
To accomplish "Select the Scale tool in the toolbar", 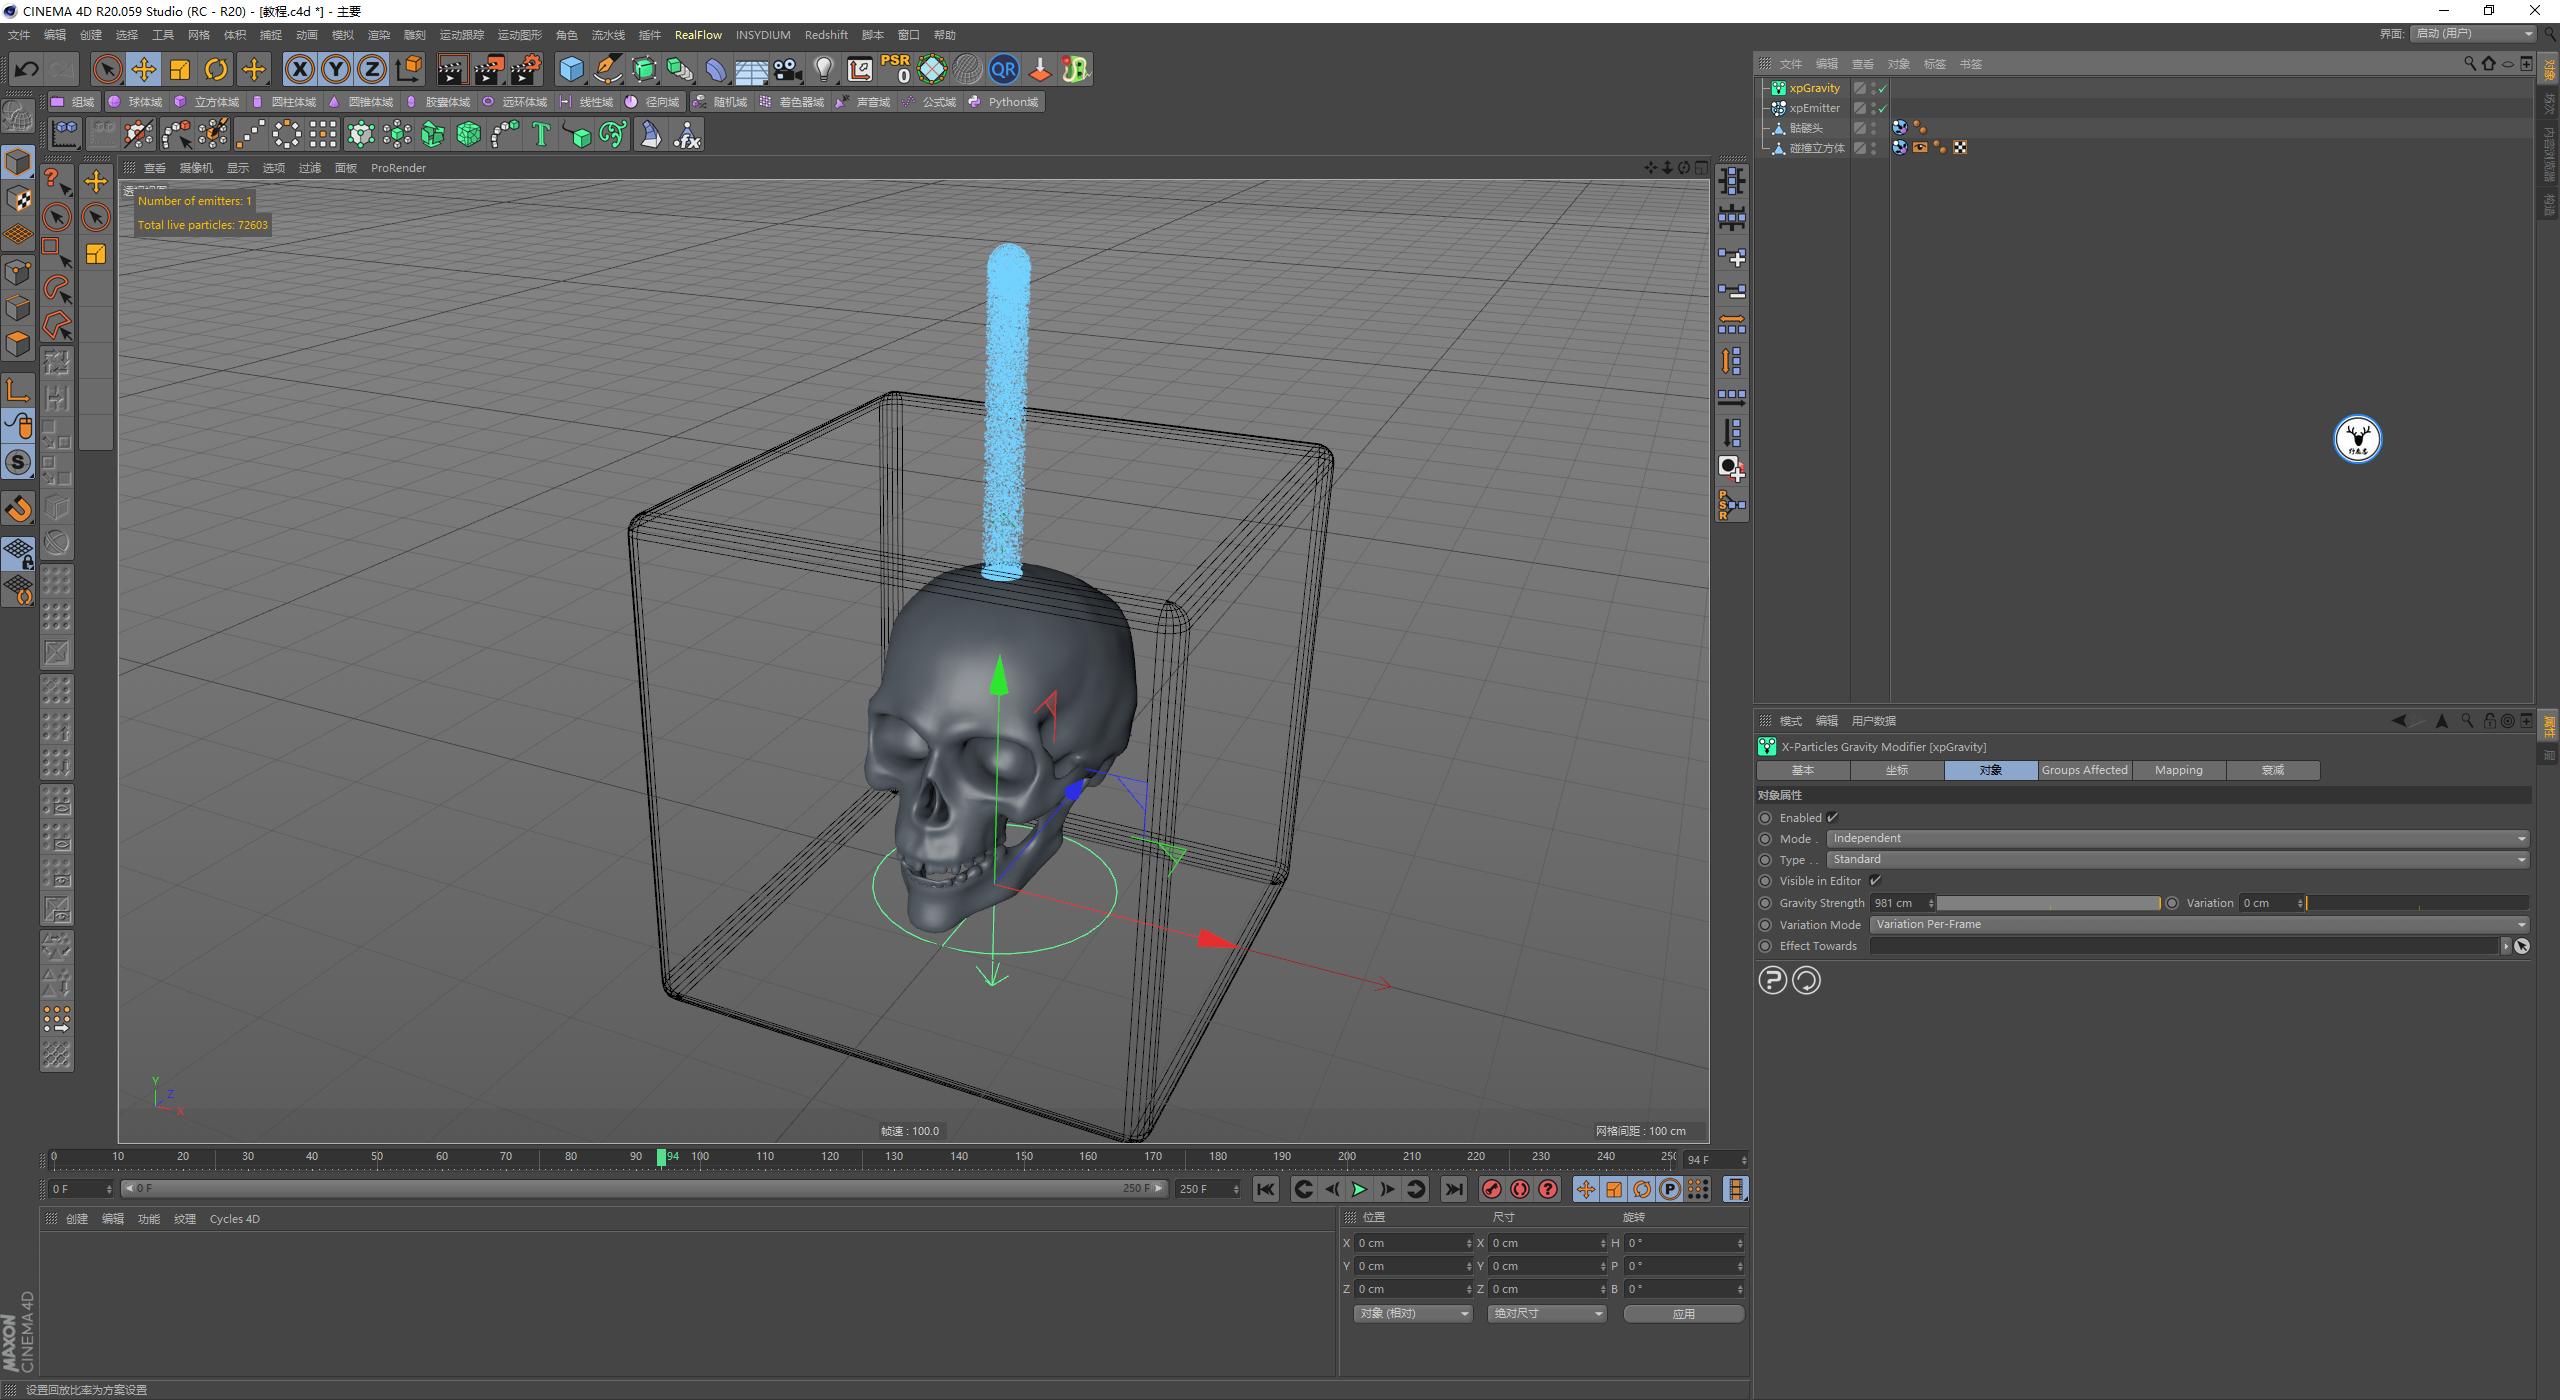I will coord(180,69).
